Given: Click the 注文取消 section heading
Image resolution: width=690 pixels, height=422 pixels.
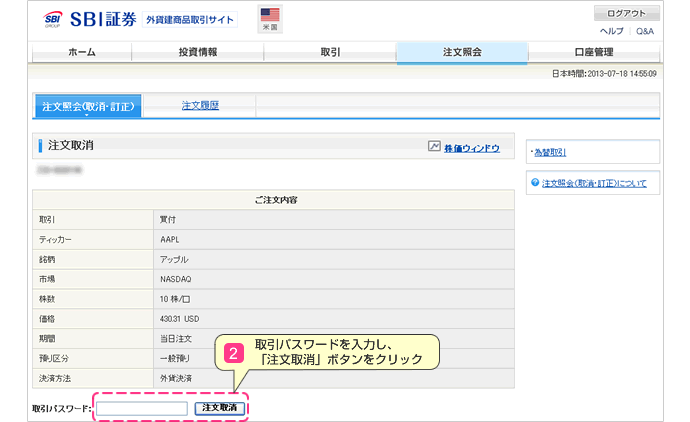Looking at the screenshot, I should coord(70,145).
